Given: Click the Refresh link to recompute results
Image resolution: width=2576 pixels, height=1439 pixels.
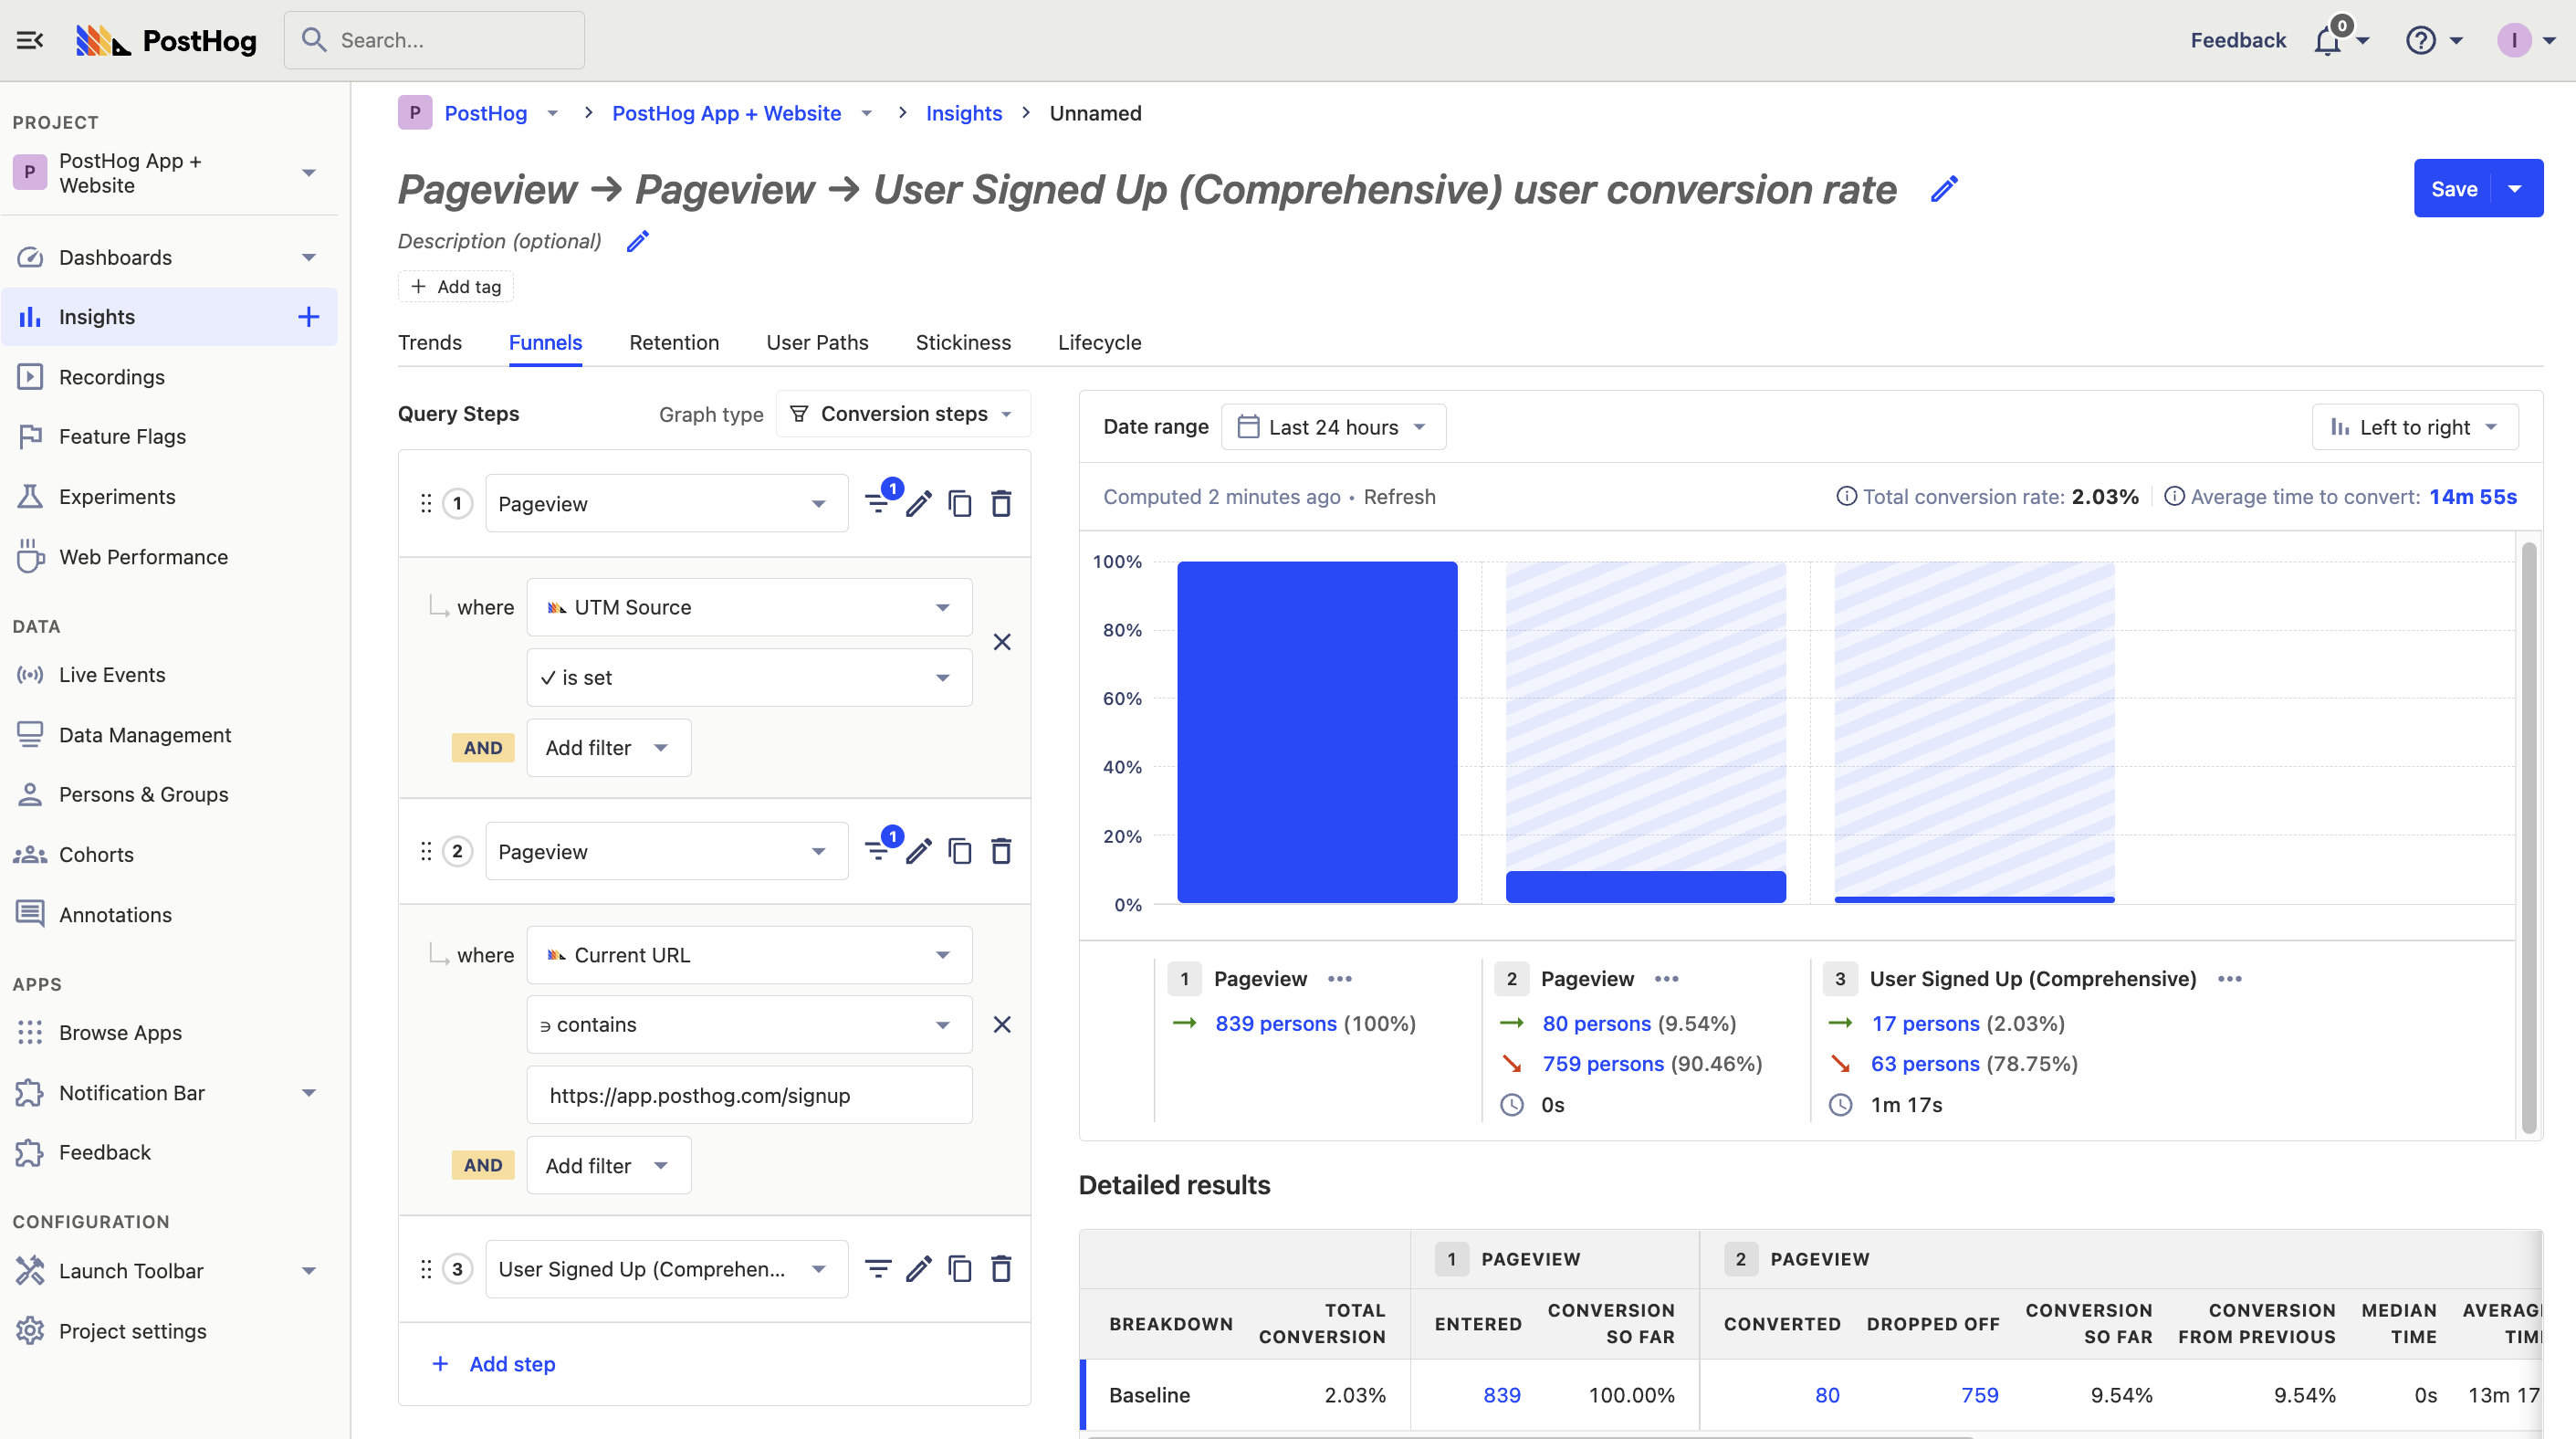Looking at the screenshot, I should pos(1399,497).
